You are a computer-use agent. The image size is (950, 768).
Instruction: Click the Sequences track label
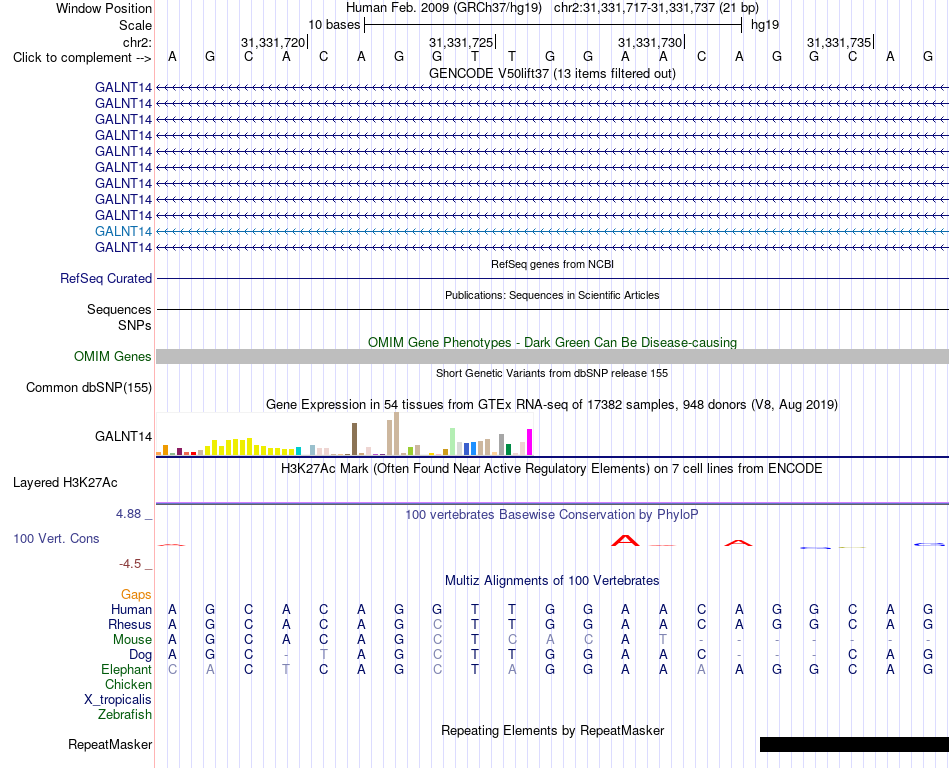(x=119, y=310)
